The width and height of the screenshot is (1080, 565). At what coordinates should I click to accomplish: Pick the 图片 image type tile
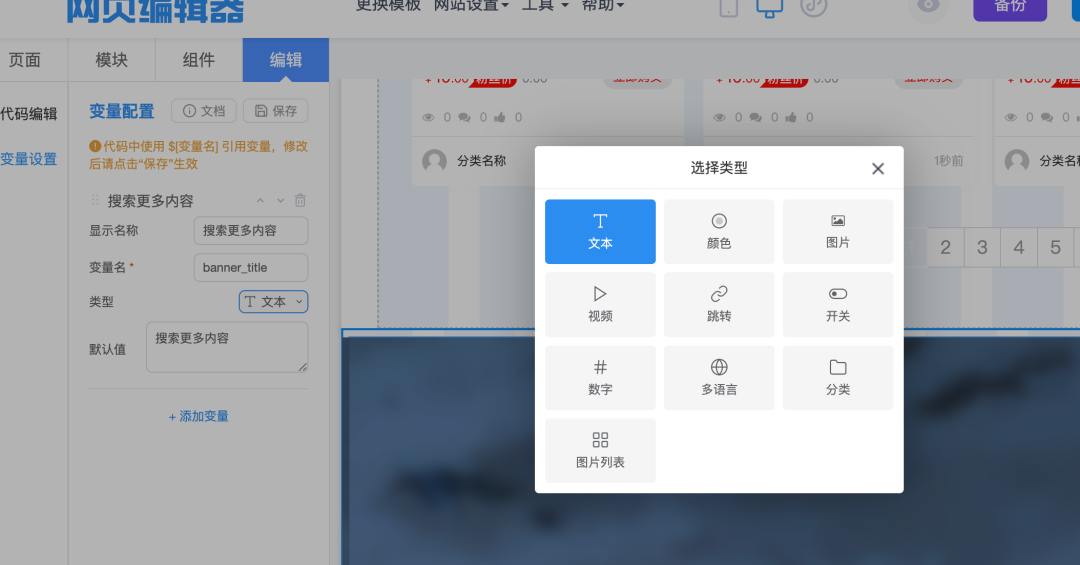pos(838,232)
